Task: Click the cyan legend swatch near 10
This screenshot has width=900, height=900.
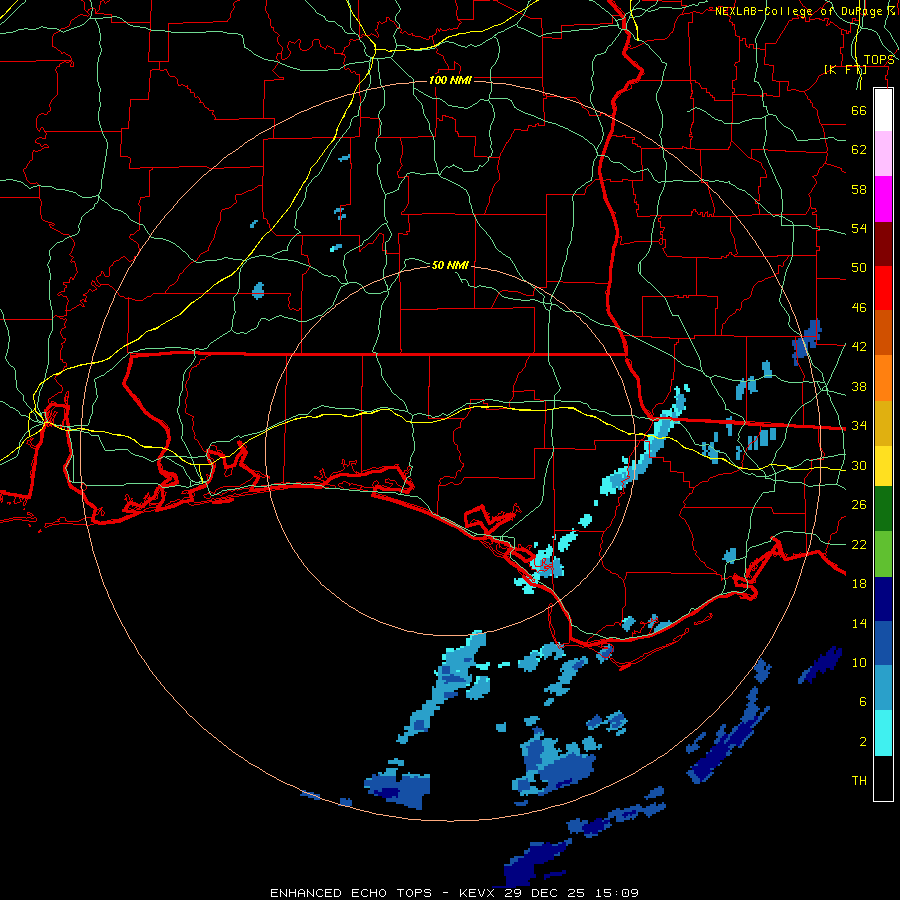Action: pyautogui.click(x=883, y=733)
